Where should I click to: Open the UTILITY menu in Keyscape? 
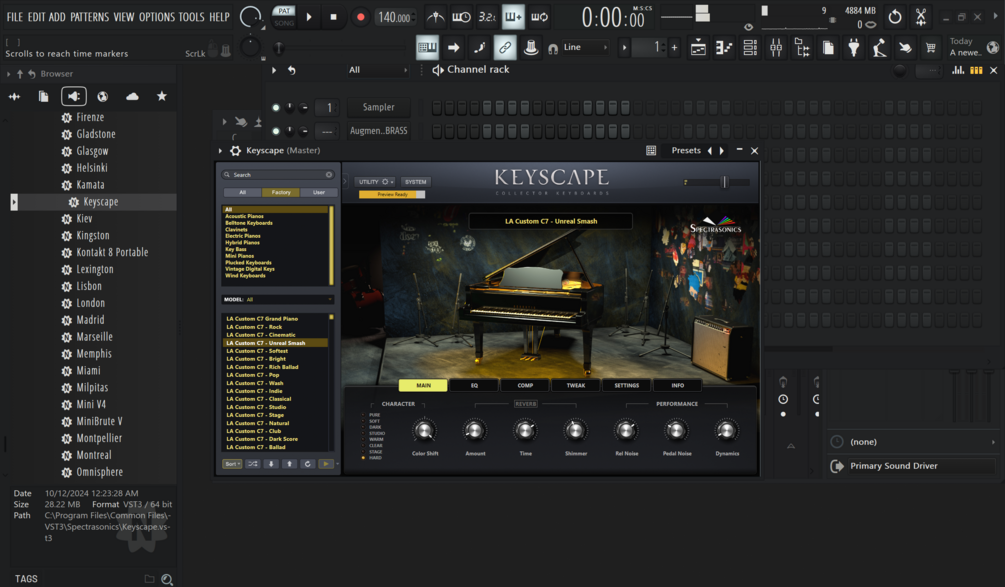coord(376,182)
